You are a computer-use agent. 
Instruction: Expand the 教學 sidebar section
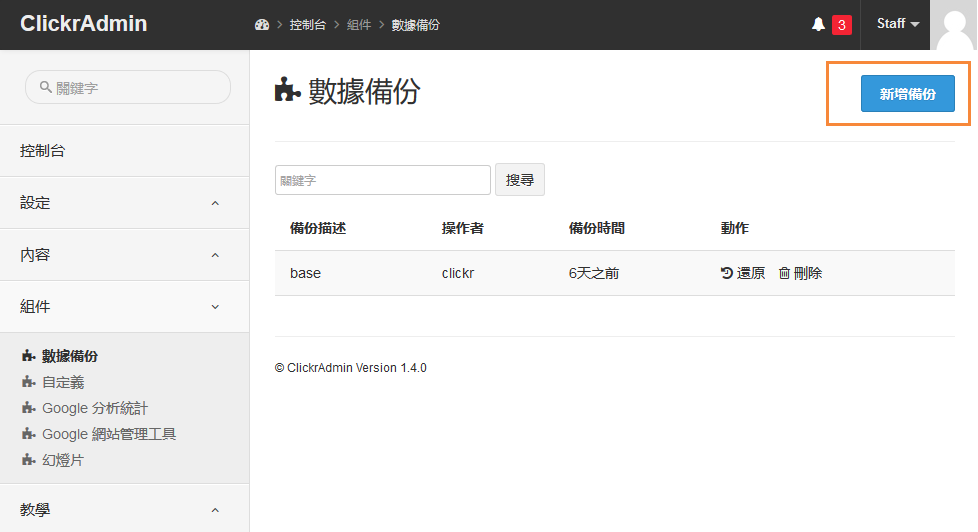pyautogui.click(x=125, y=509)
